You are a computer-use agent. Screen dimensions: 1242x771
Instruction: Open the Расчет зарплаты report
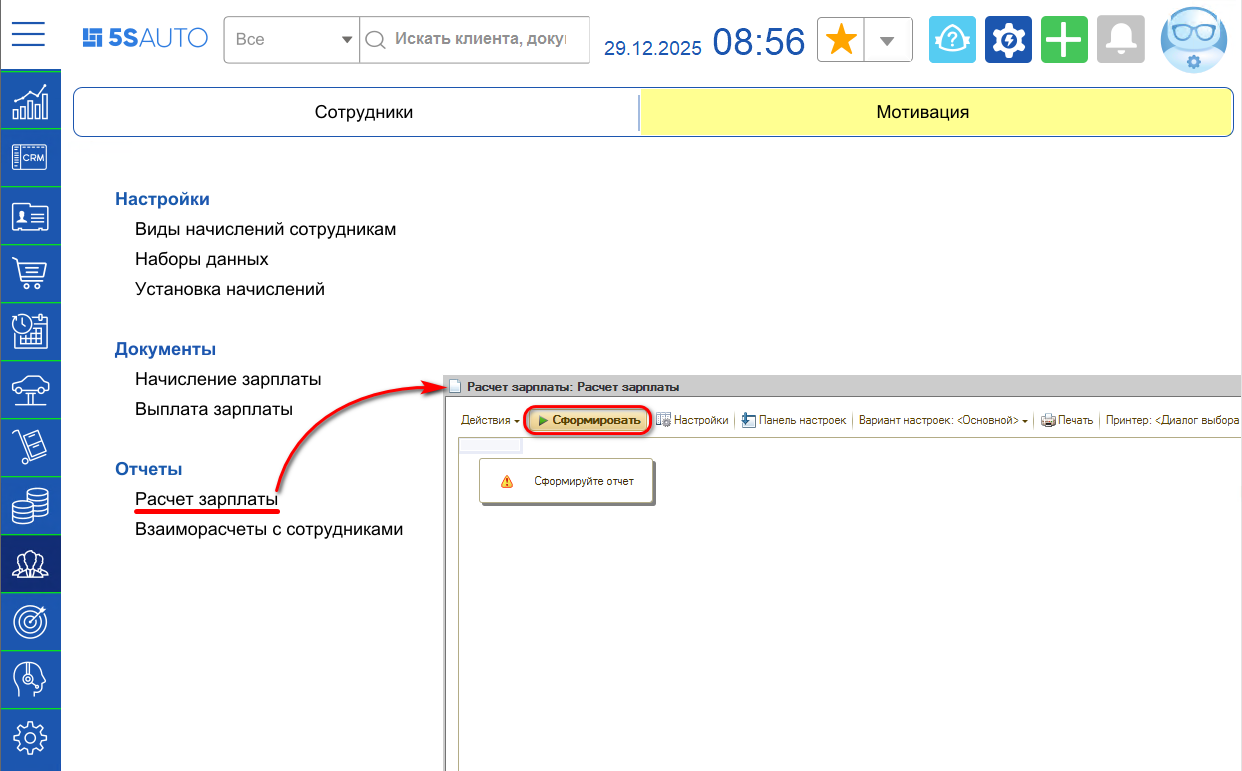206,499
